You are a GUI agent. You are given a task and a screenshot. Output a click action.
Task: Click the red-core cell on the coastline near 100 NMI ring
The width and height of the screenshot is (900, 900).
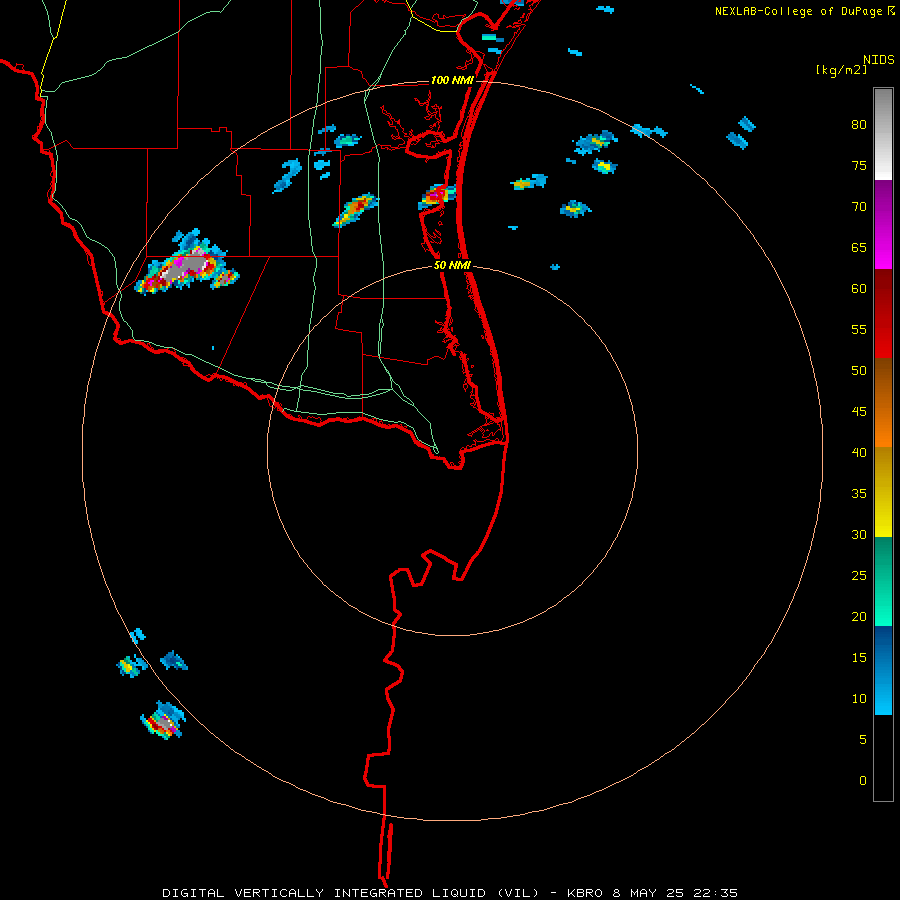[x=437, y=197]
